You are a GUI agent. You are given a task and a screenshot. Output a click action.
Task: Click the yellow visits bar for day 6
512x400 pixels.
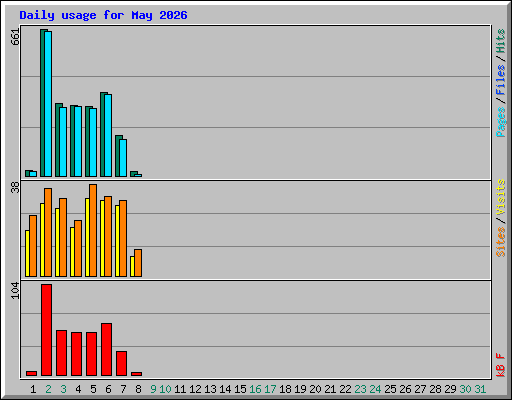coord(102,238)
